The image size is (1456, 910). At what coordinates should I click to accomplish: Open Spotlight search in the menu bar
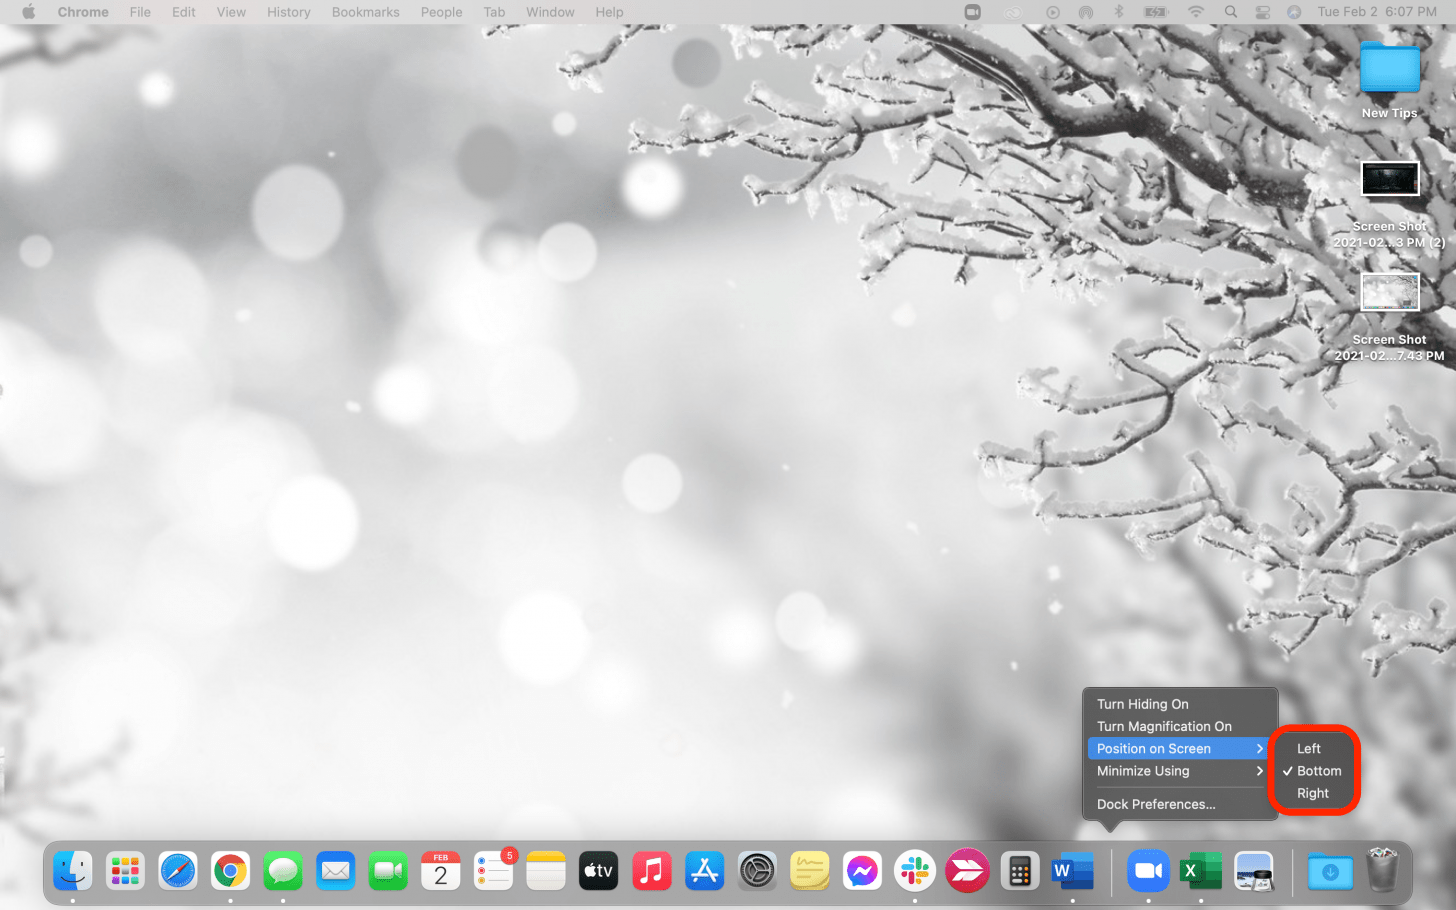click(x=1229, y=12)
